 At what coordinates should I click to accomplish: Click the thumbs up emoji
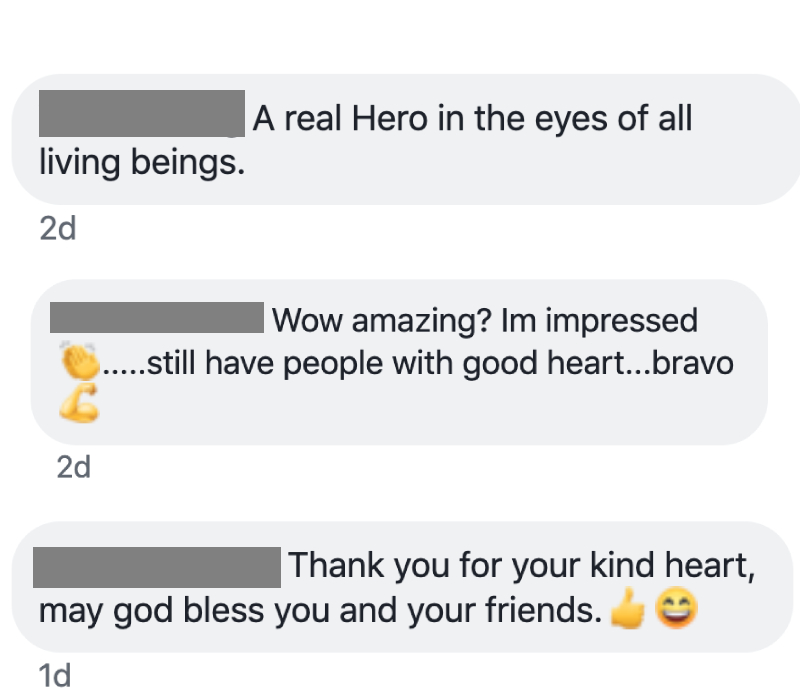click(629, 609)
